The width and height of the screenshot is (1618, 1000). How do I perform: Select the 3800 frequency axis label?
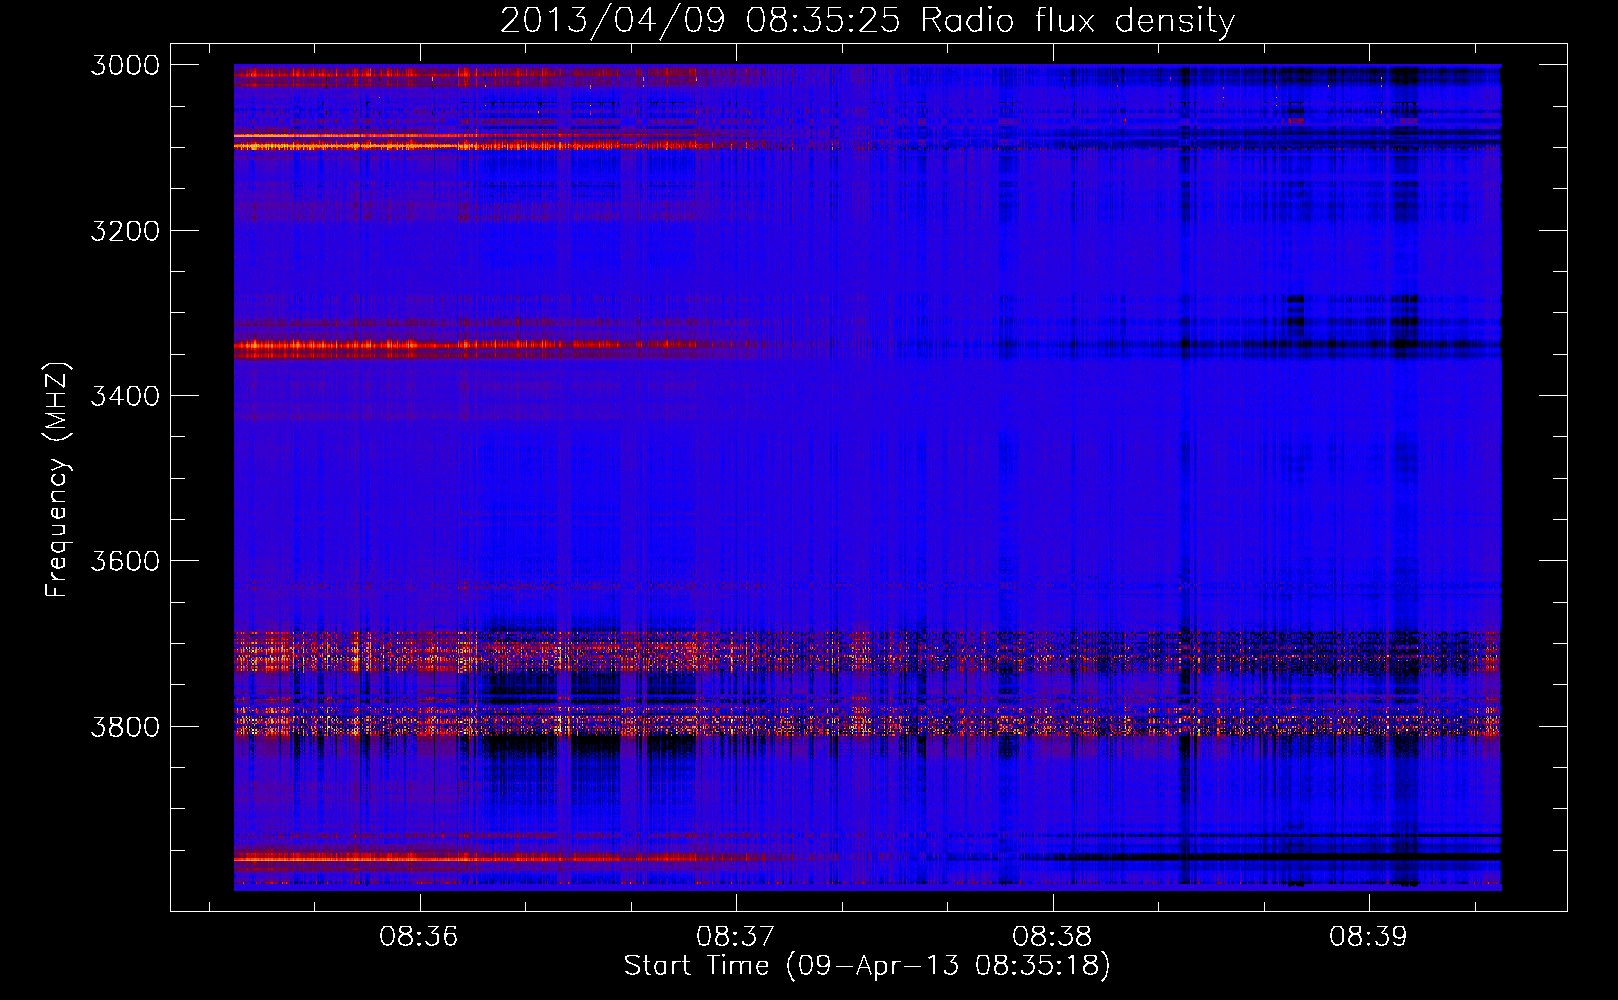point(125,727)
